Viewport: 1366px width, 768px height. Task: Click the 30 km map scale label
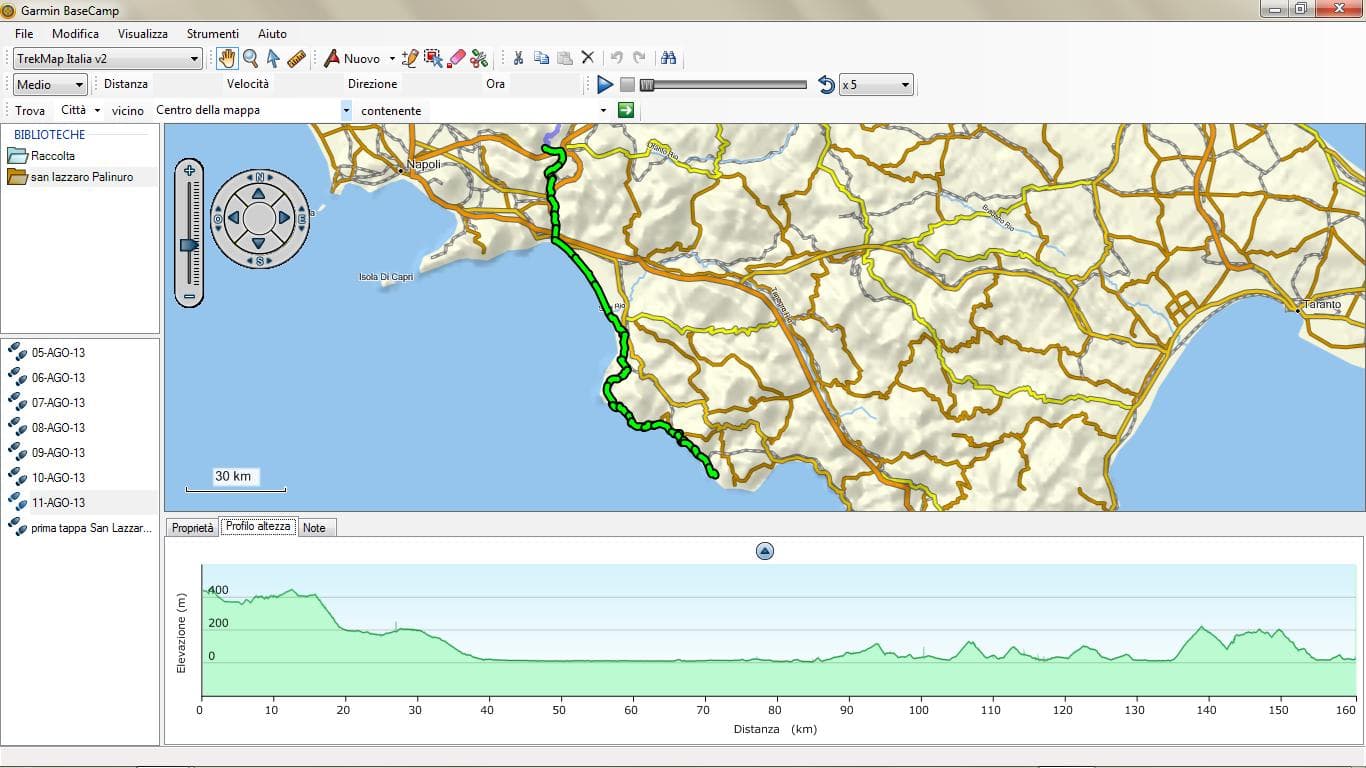[x=233, y=477]
